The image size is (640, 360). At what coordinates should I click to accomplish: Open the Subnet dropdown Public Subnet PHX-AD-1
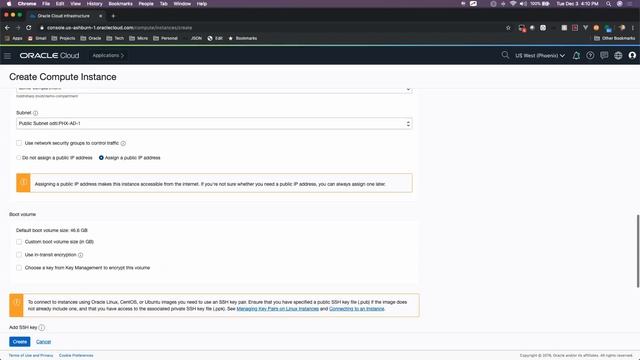pos(214,124)
